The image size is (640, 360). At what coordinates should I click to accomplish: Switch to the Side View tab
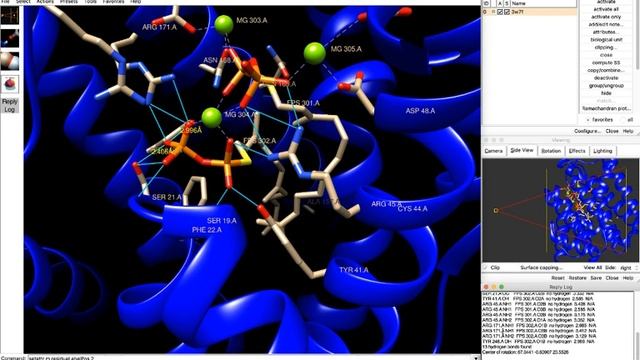coord(522,151)
